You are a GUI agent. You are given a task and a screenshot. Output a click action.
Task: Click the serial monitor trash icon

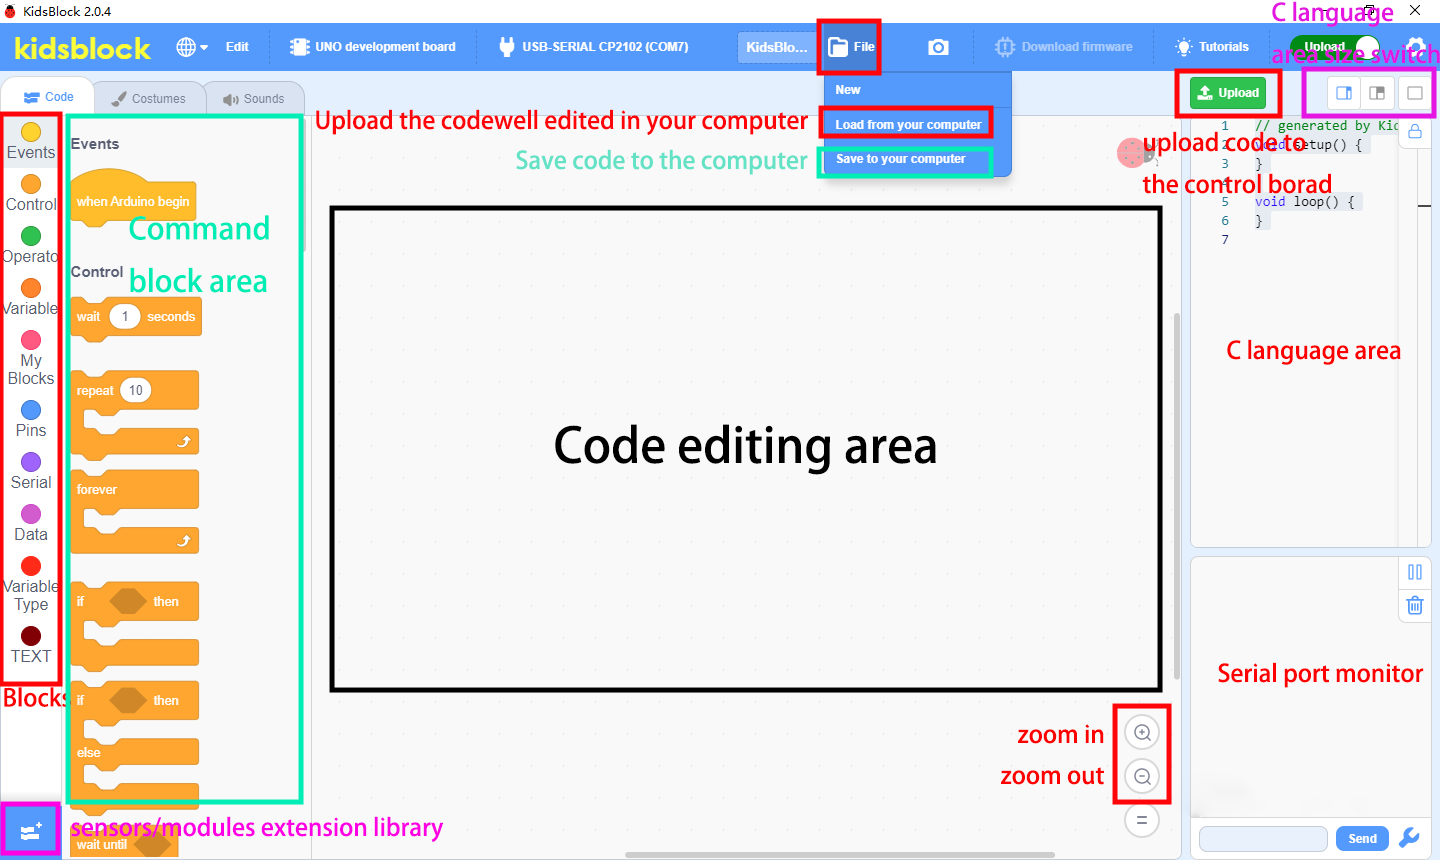(x=1415, y=605)
